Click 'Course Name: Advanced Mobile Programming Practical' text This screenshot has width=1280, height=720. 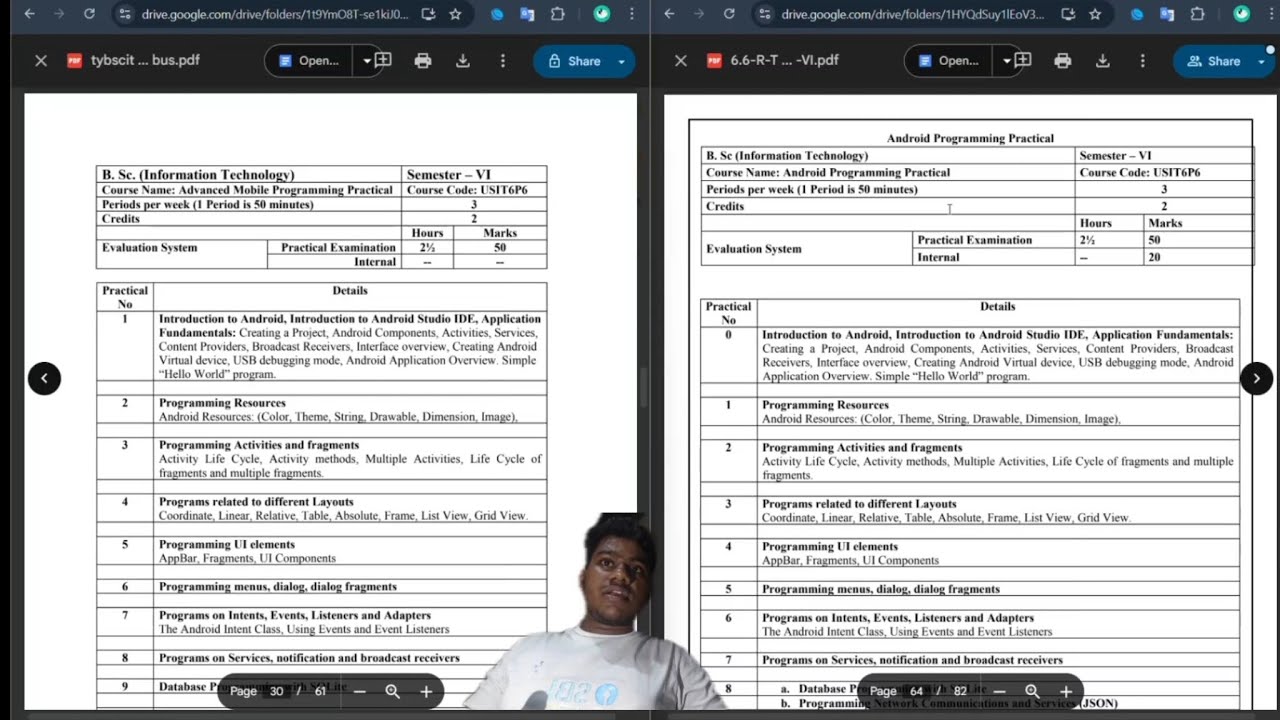click(x=247, y=189)
